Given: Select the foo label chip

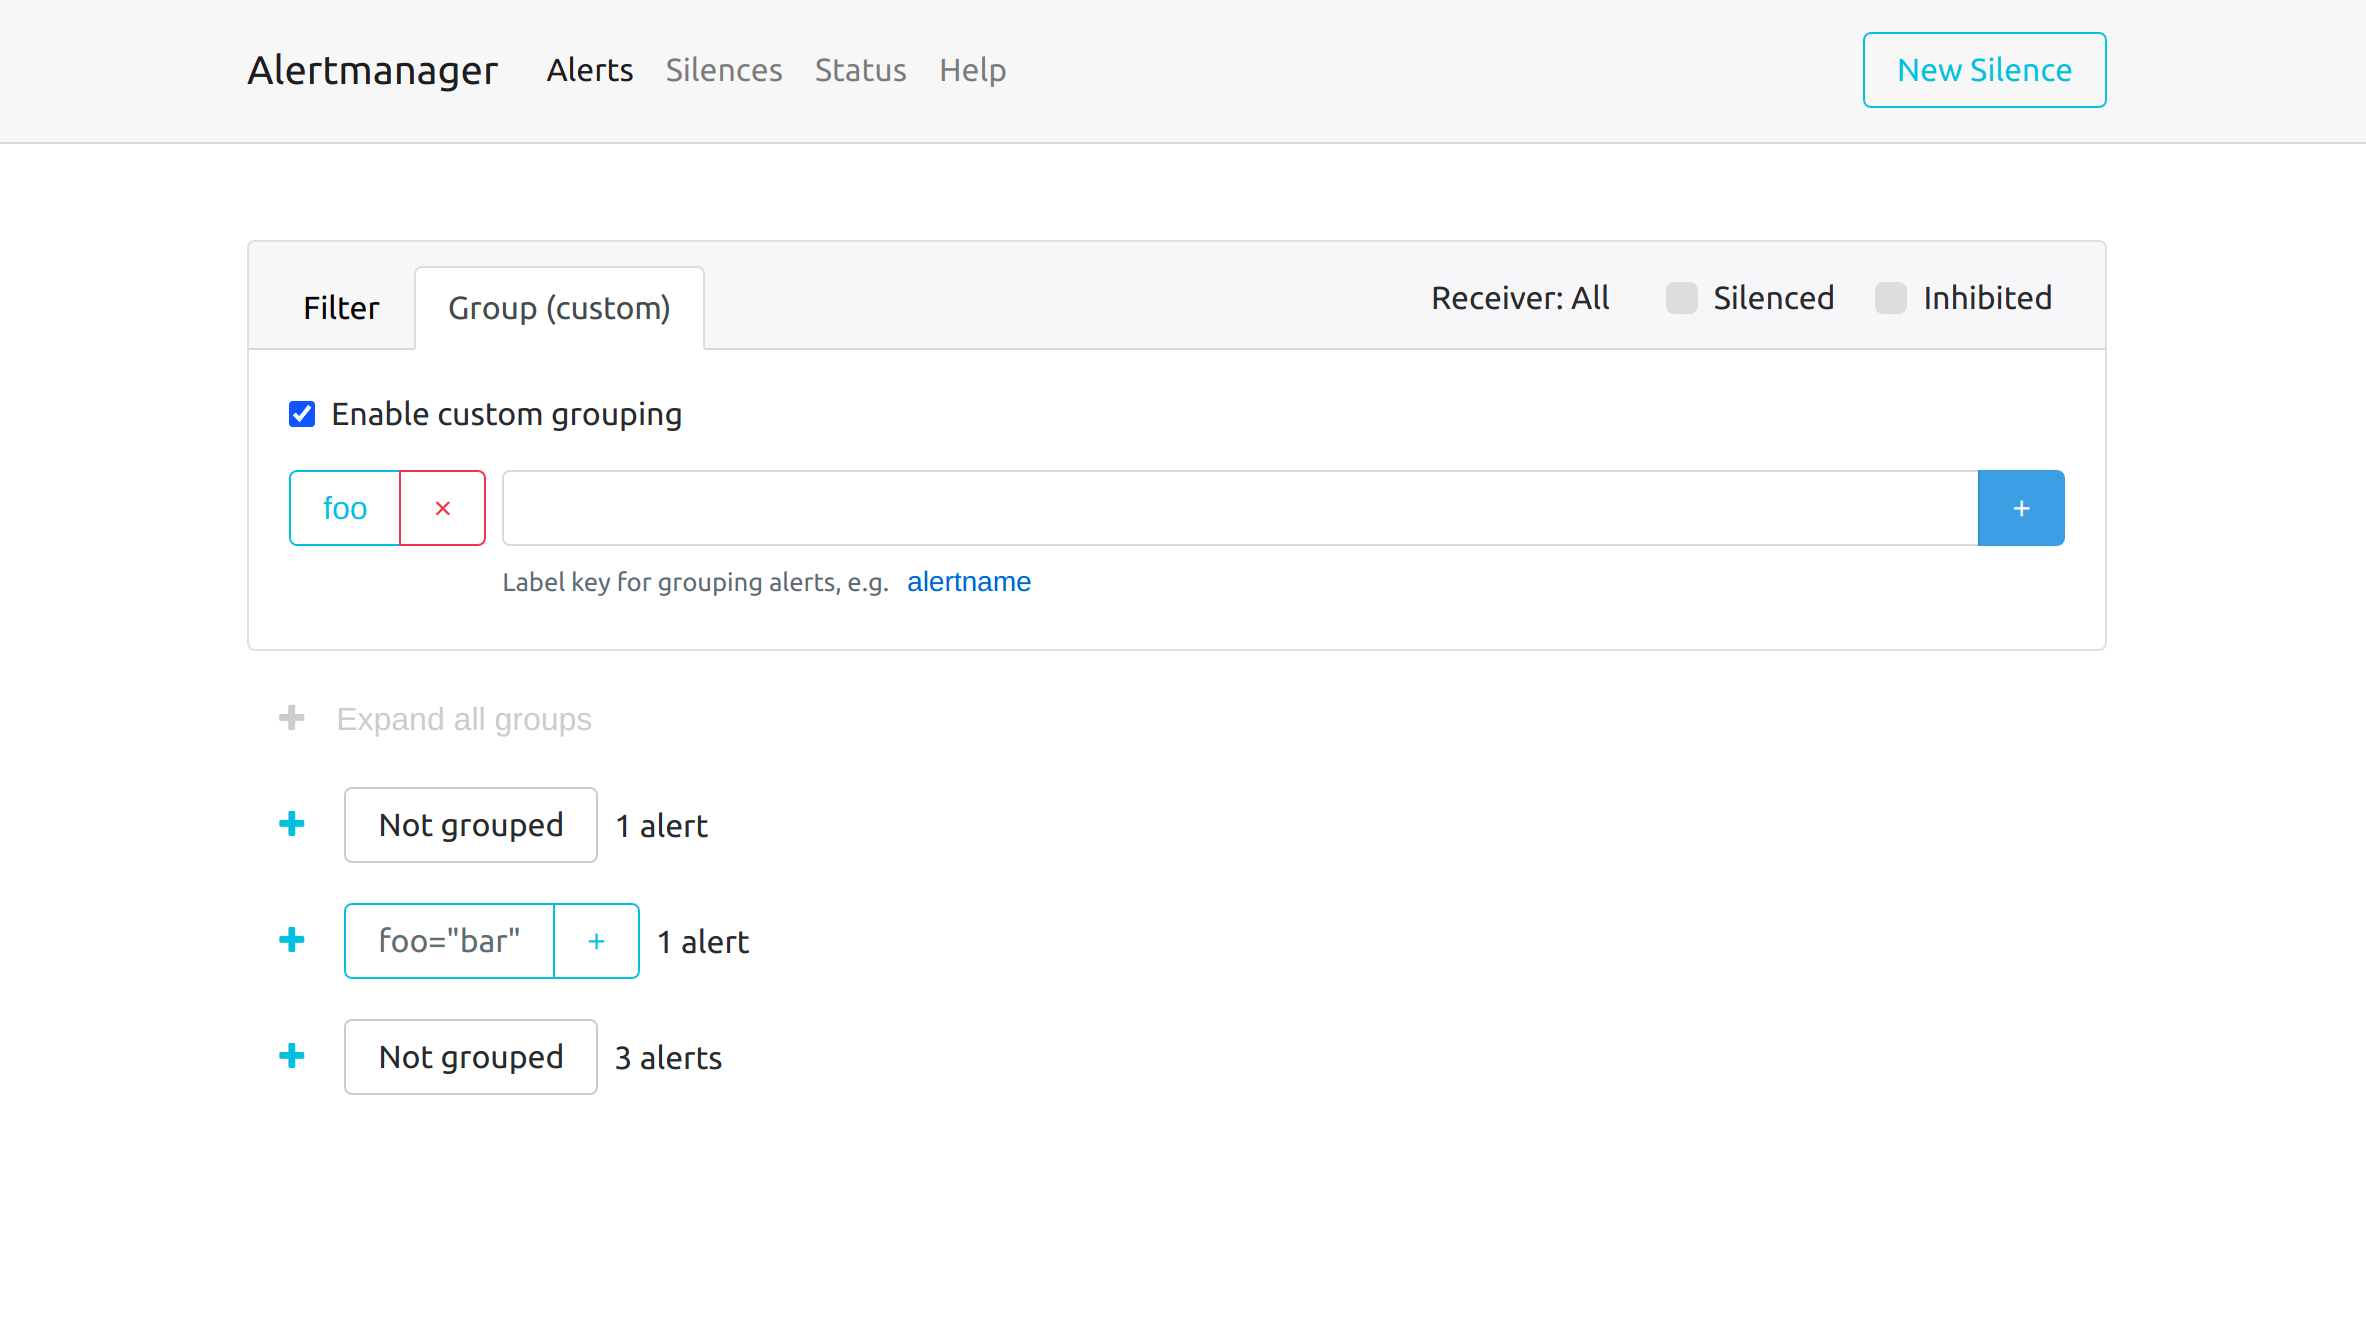Looking at the screenshot, I should [344, 507].
